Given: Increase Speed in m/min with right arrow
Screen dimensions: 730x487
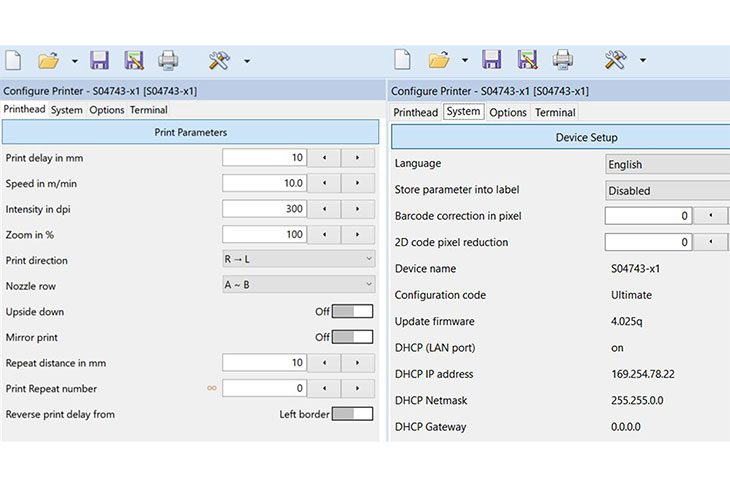Looking at the screenshot, I should (x=357, y=183).
